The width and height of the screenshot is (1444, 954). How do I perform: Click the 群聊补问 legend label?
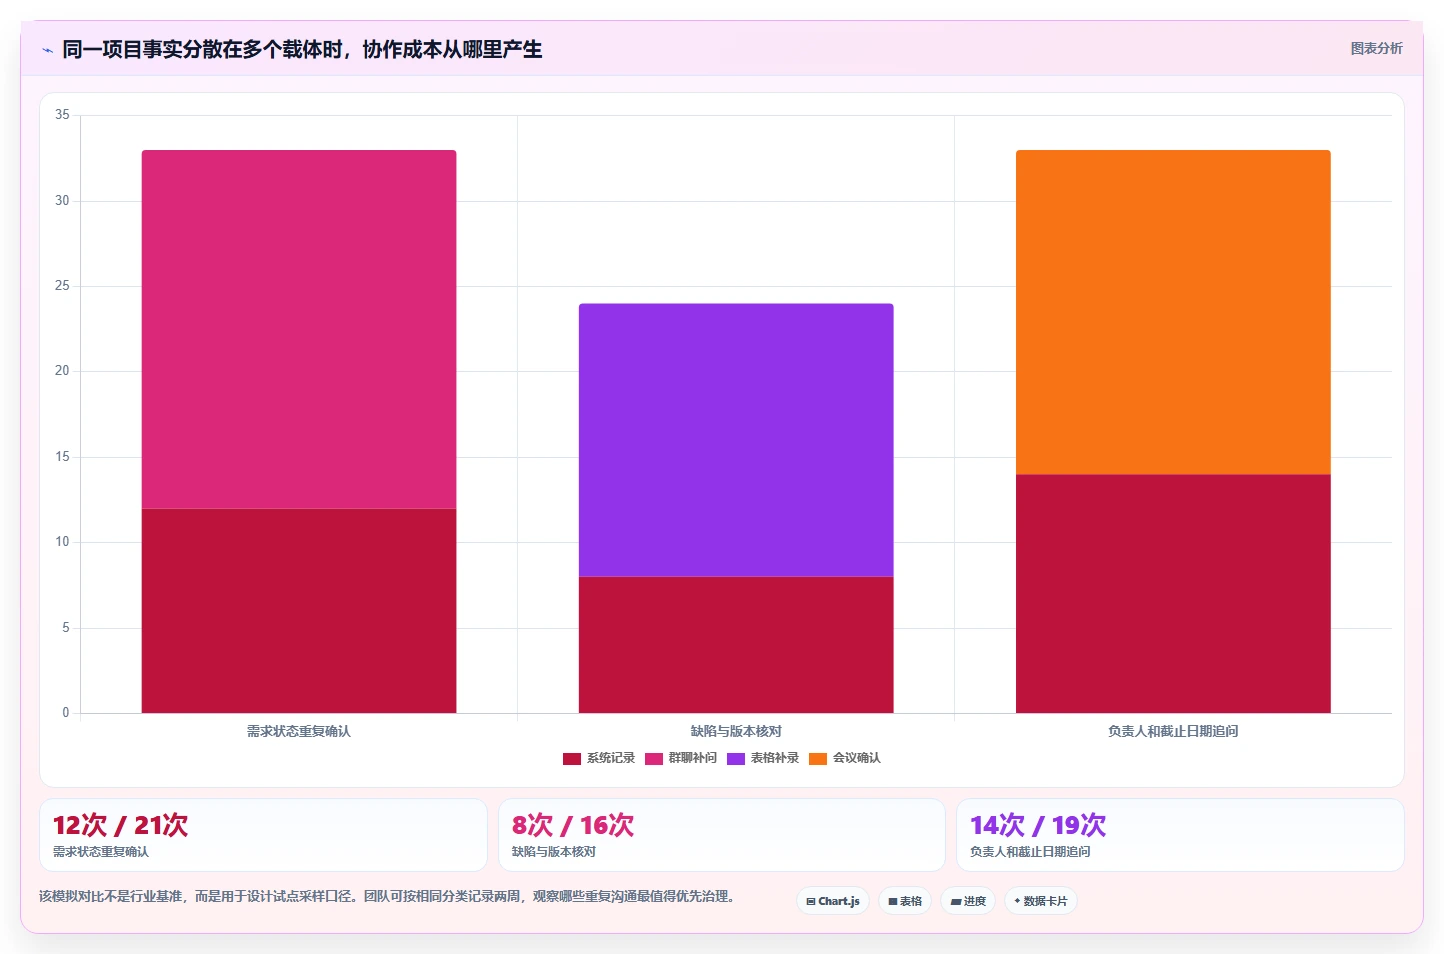pyautogui.click(x=693, y=758)
